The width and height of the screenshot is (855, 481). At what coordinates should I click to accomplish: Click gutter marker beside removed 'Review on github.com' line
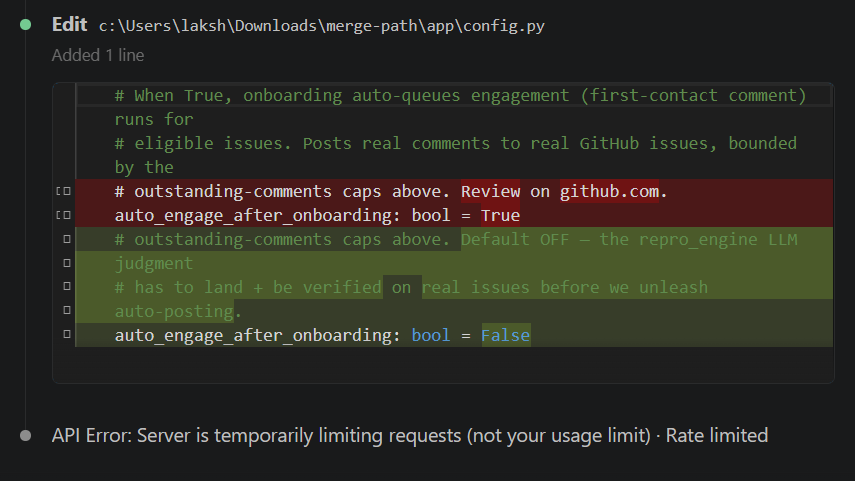tap(64, 191)
